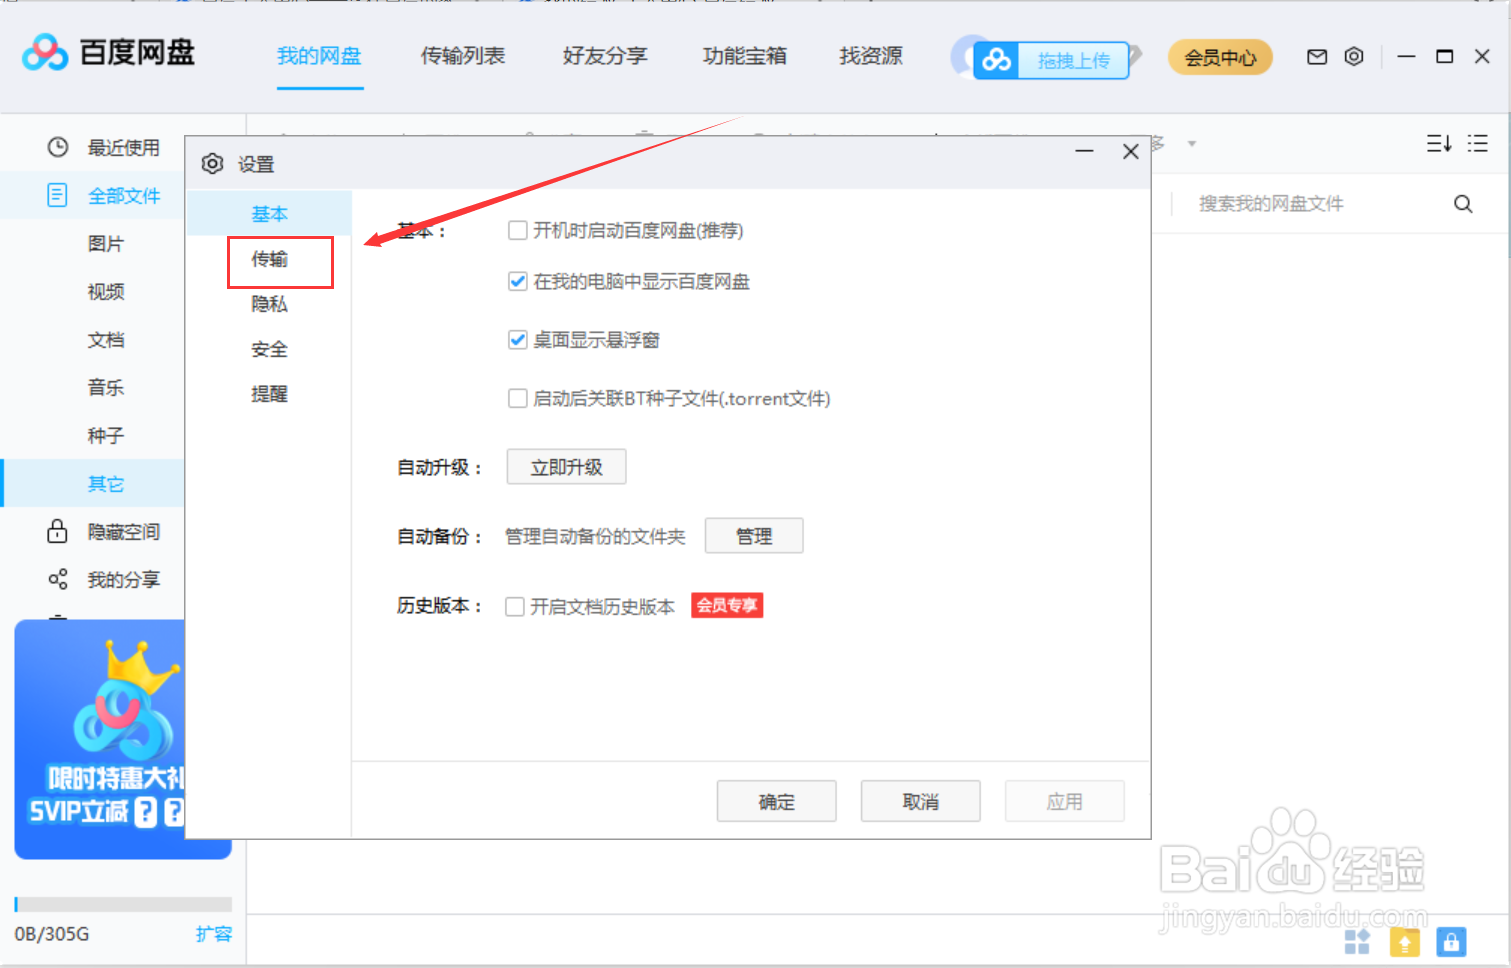Select 种子 in the sidebar
The height and width of the screenshot is (968, 1511).
(106, 435)
